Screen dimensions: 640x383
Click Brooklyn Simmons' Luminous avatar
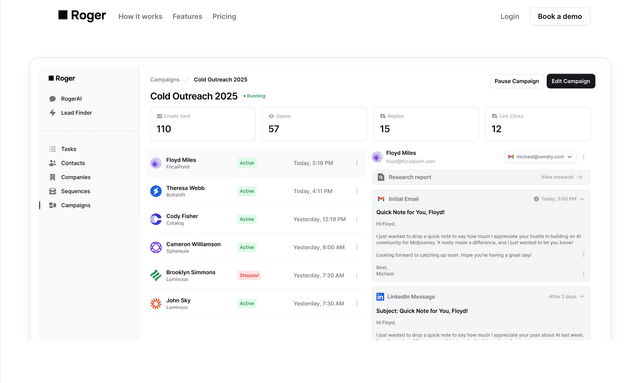pyautogui.click(x=156, y=275)
